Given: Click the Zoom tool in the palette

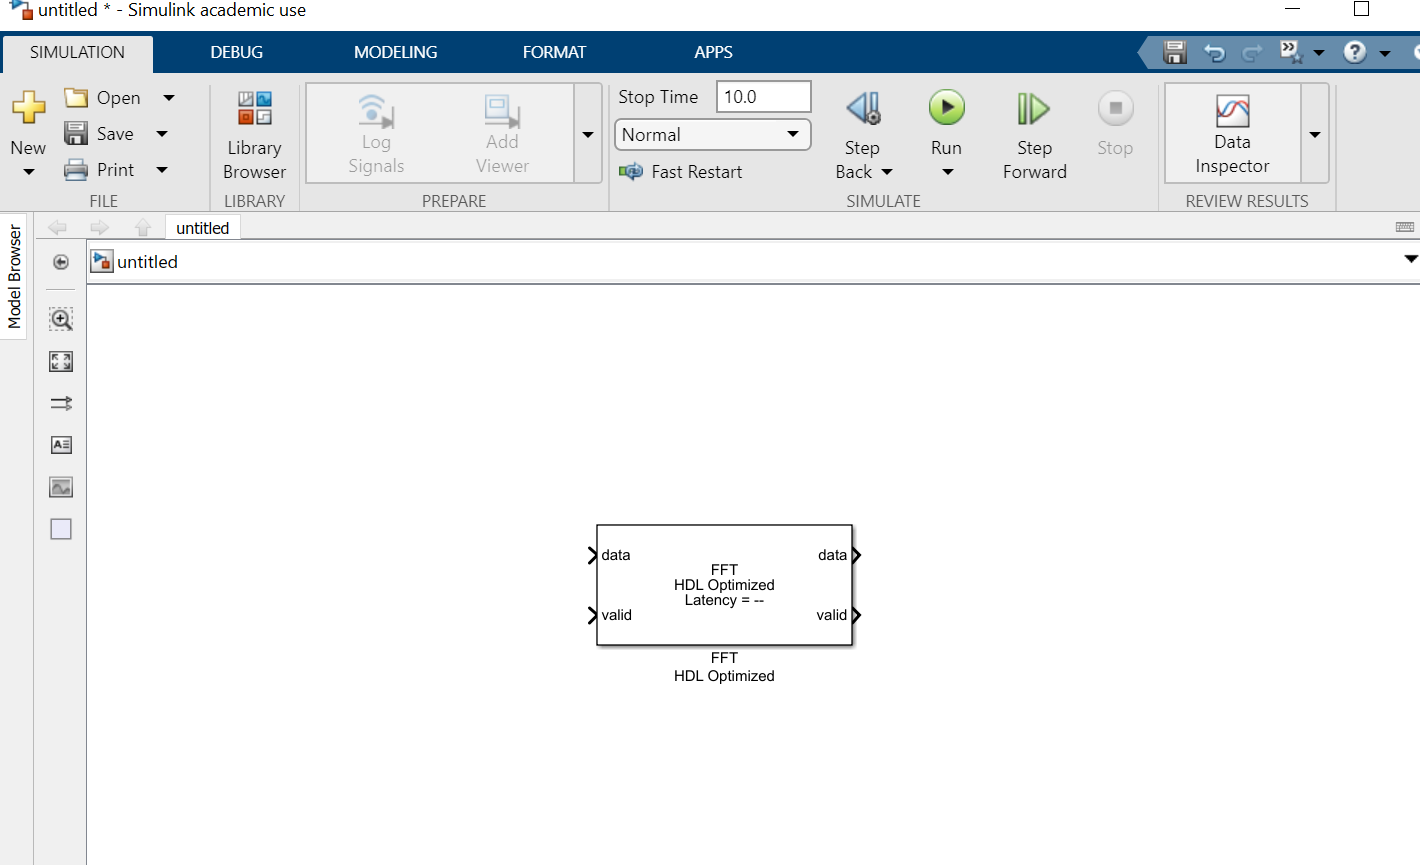Looking at the screenshot, I should point(61,319).
